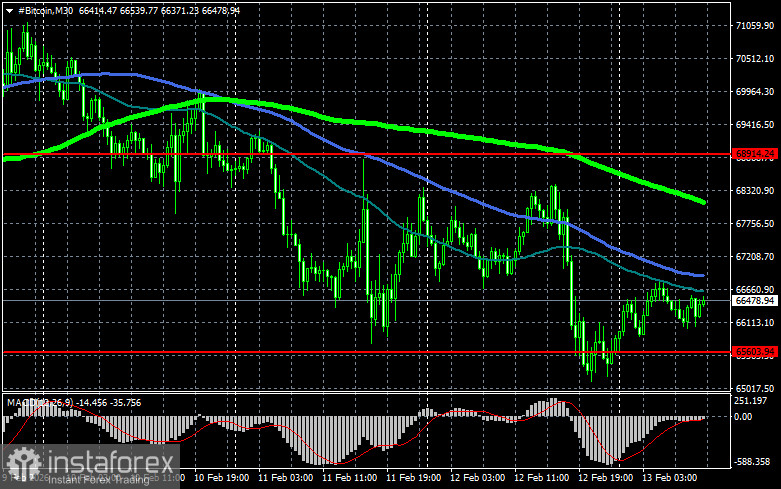This screenshot has width=781, height=489.
Task: Click the 11 Feb 11:00 time label
Action: 350,478
